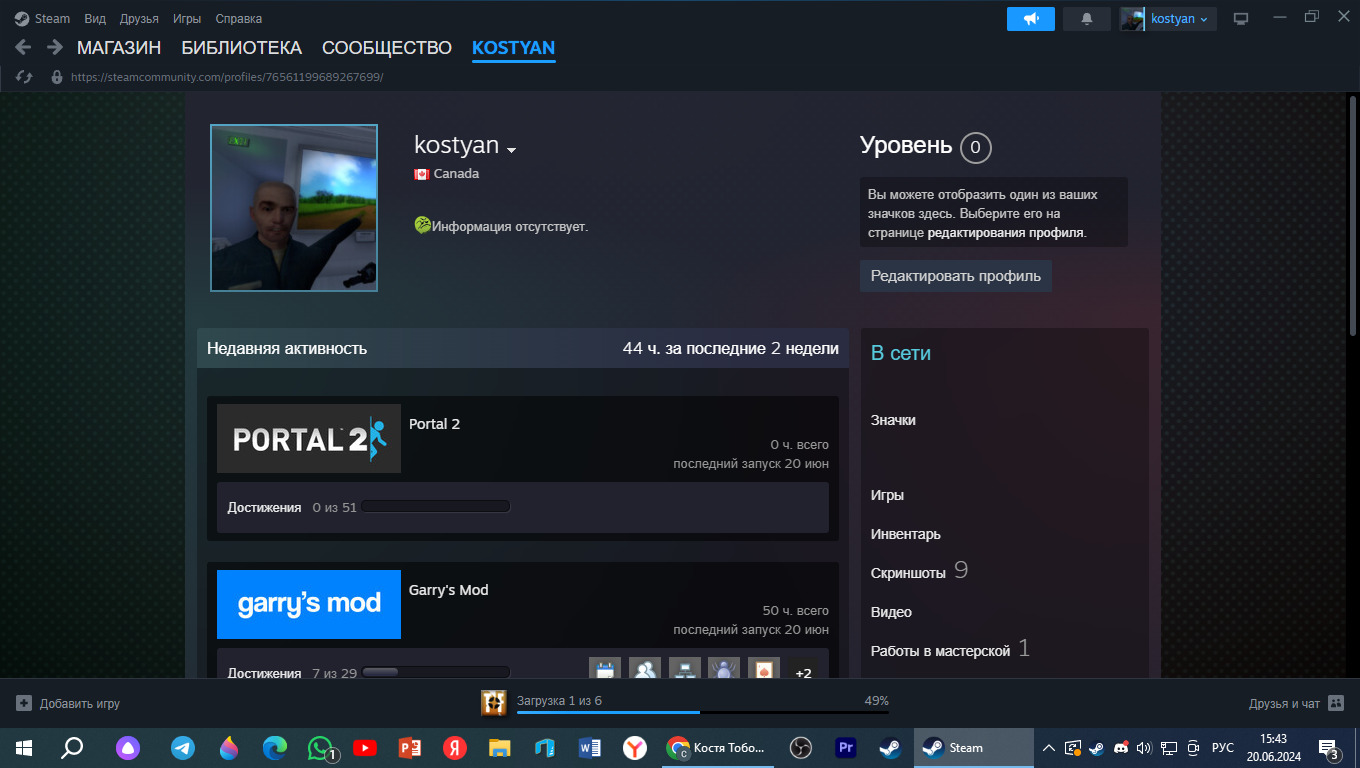The image size is (1360, 768).
Task: Open Microsoft Edge from the taskbar
Action: click(274, 747)
